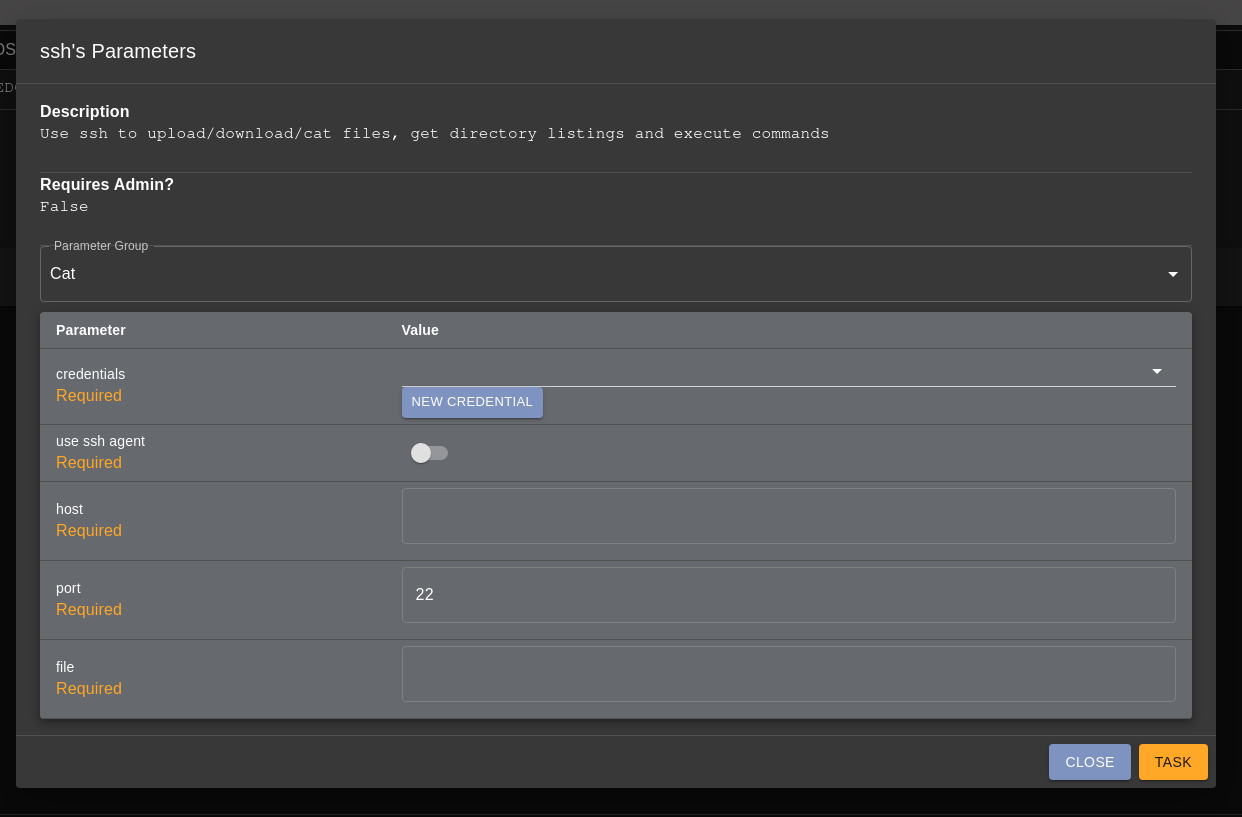Click the NEW CREDENTIAL button
This screenshot has width=1242, height=817.
[472, 402]
